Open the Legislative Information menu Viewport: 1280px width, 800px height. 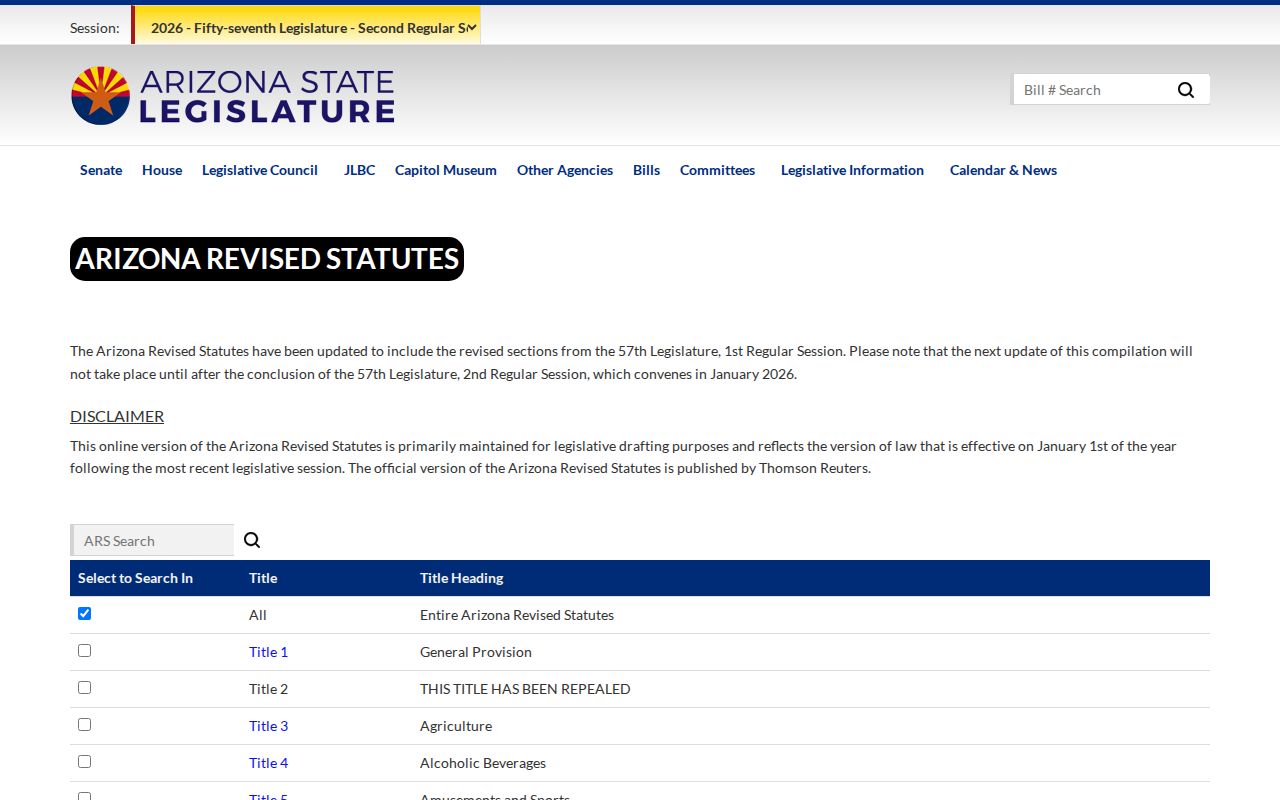tap(852, 170)
